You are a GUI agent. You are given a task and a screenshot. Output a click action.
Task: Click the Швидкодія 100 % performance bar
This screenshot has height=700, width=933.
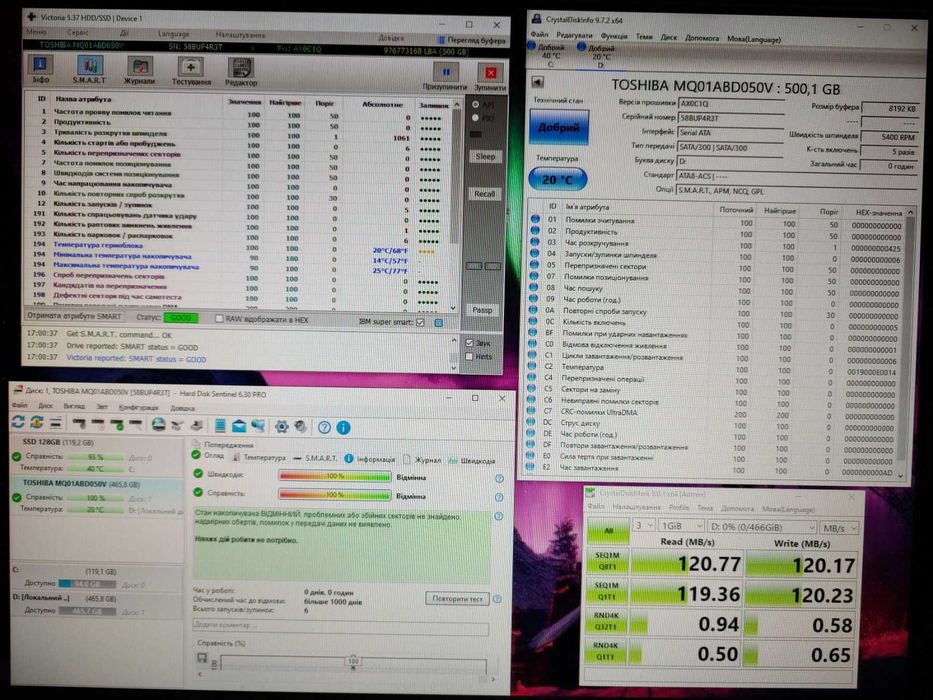335,476
